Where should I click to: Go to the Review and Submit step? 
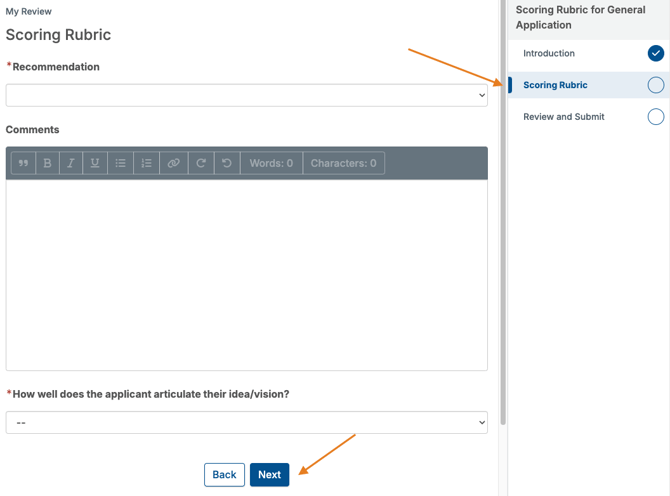point(564,117)
